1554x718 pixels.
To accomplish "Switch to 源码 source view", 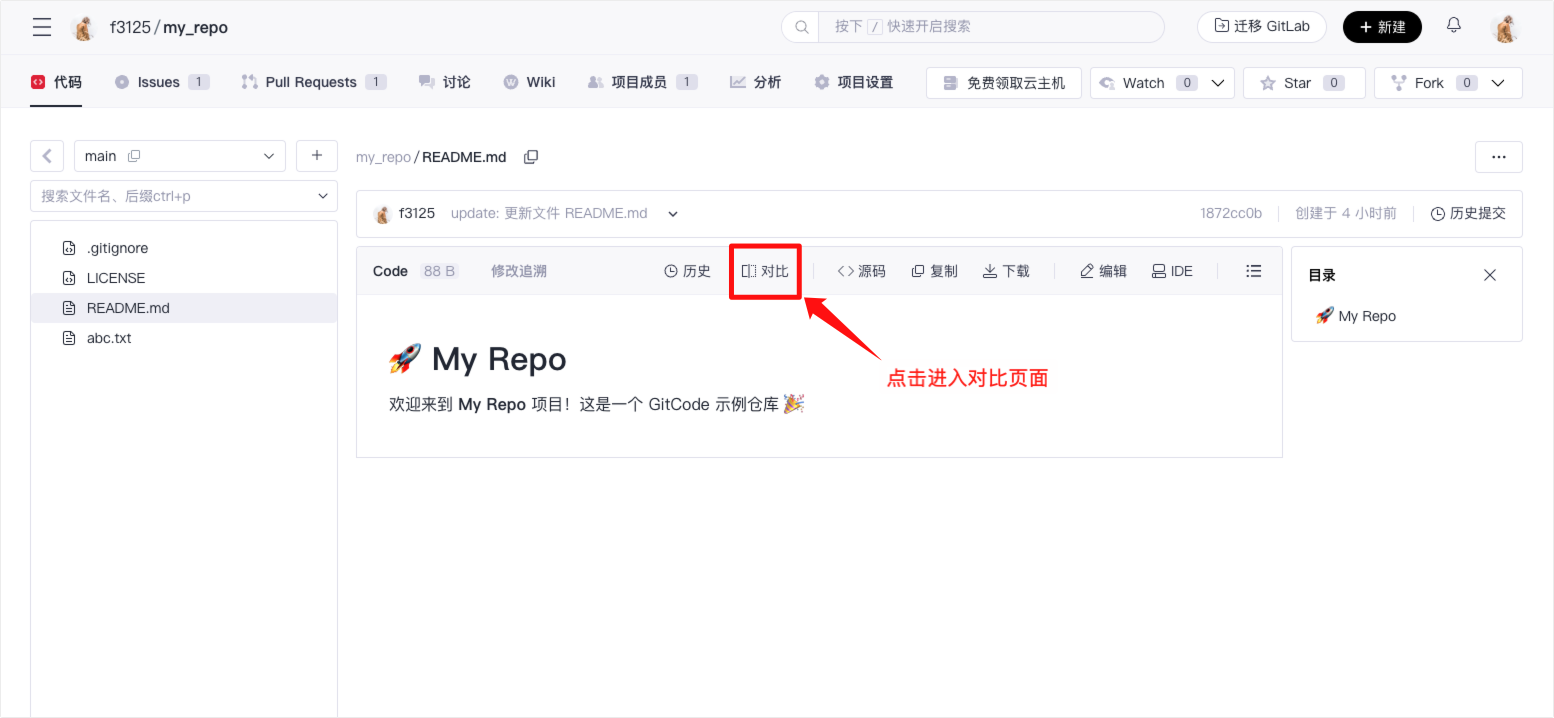I will [x=861, y=271].
